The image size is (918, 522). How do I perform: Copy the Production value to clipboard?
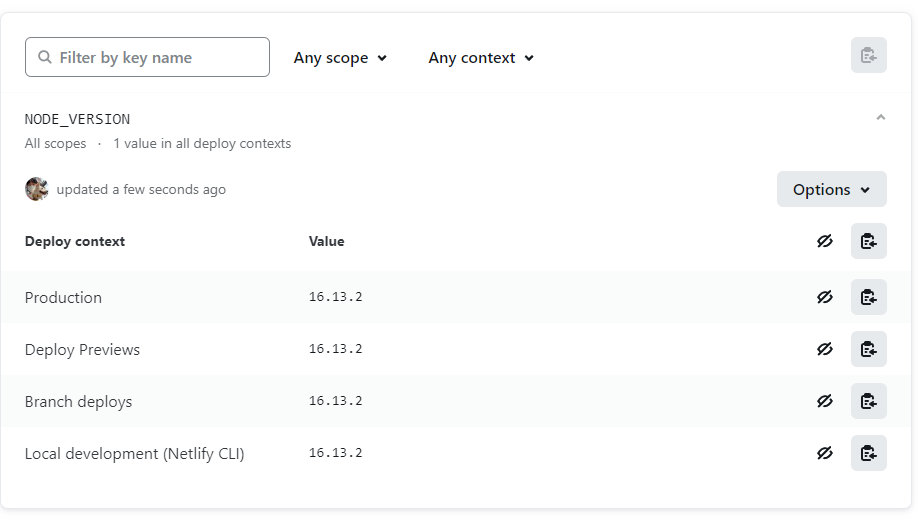tap(868, 297)
